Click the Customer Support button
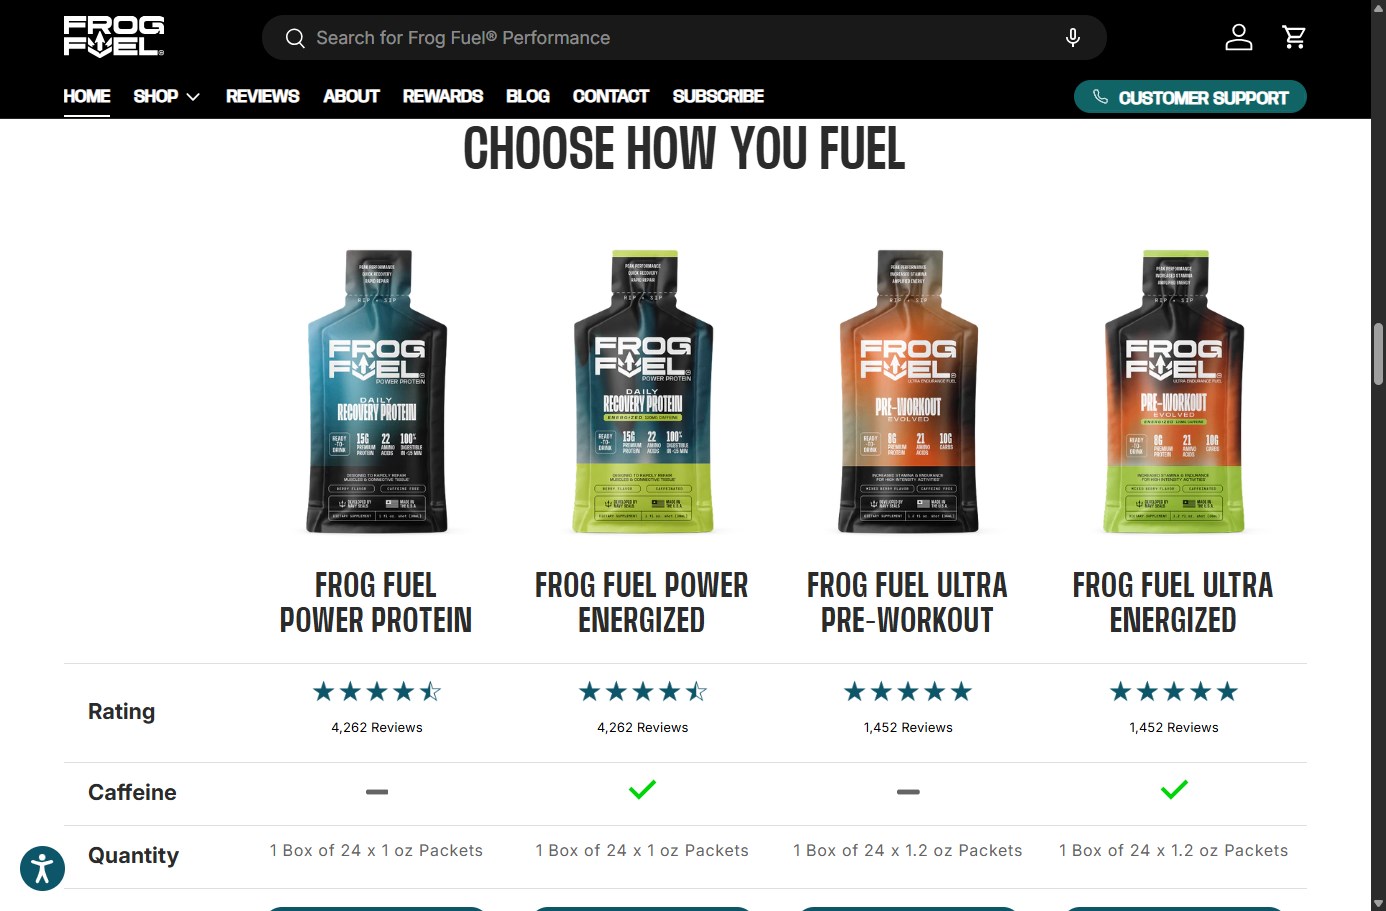This screenshot has height=911, width=1386. pyautogui.click(x=1190, y=97)
